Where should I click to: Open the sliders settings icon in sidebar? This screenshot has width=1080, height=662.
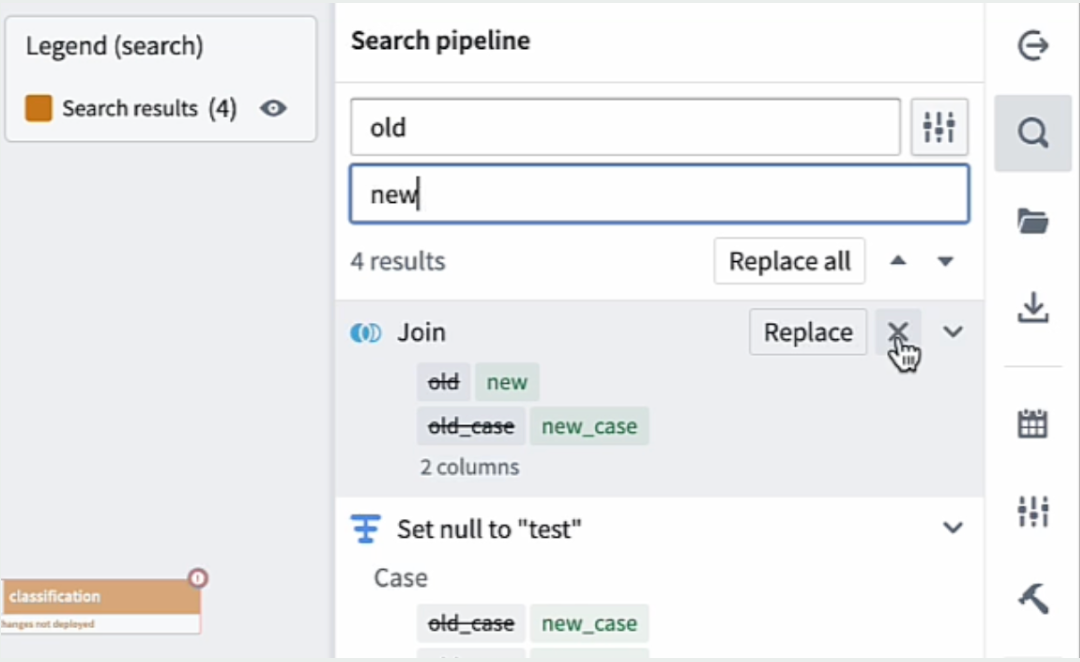pos(1033,511)
